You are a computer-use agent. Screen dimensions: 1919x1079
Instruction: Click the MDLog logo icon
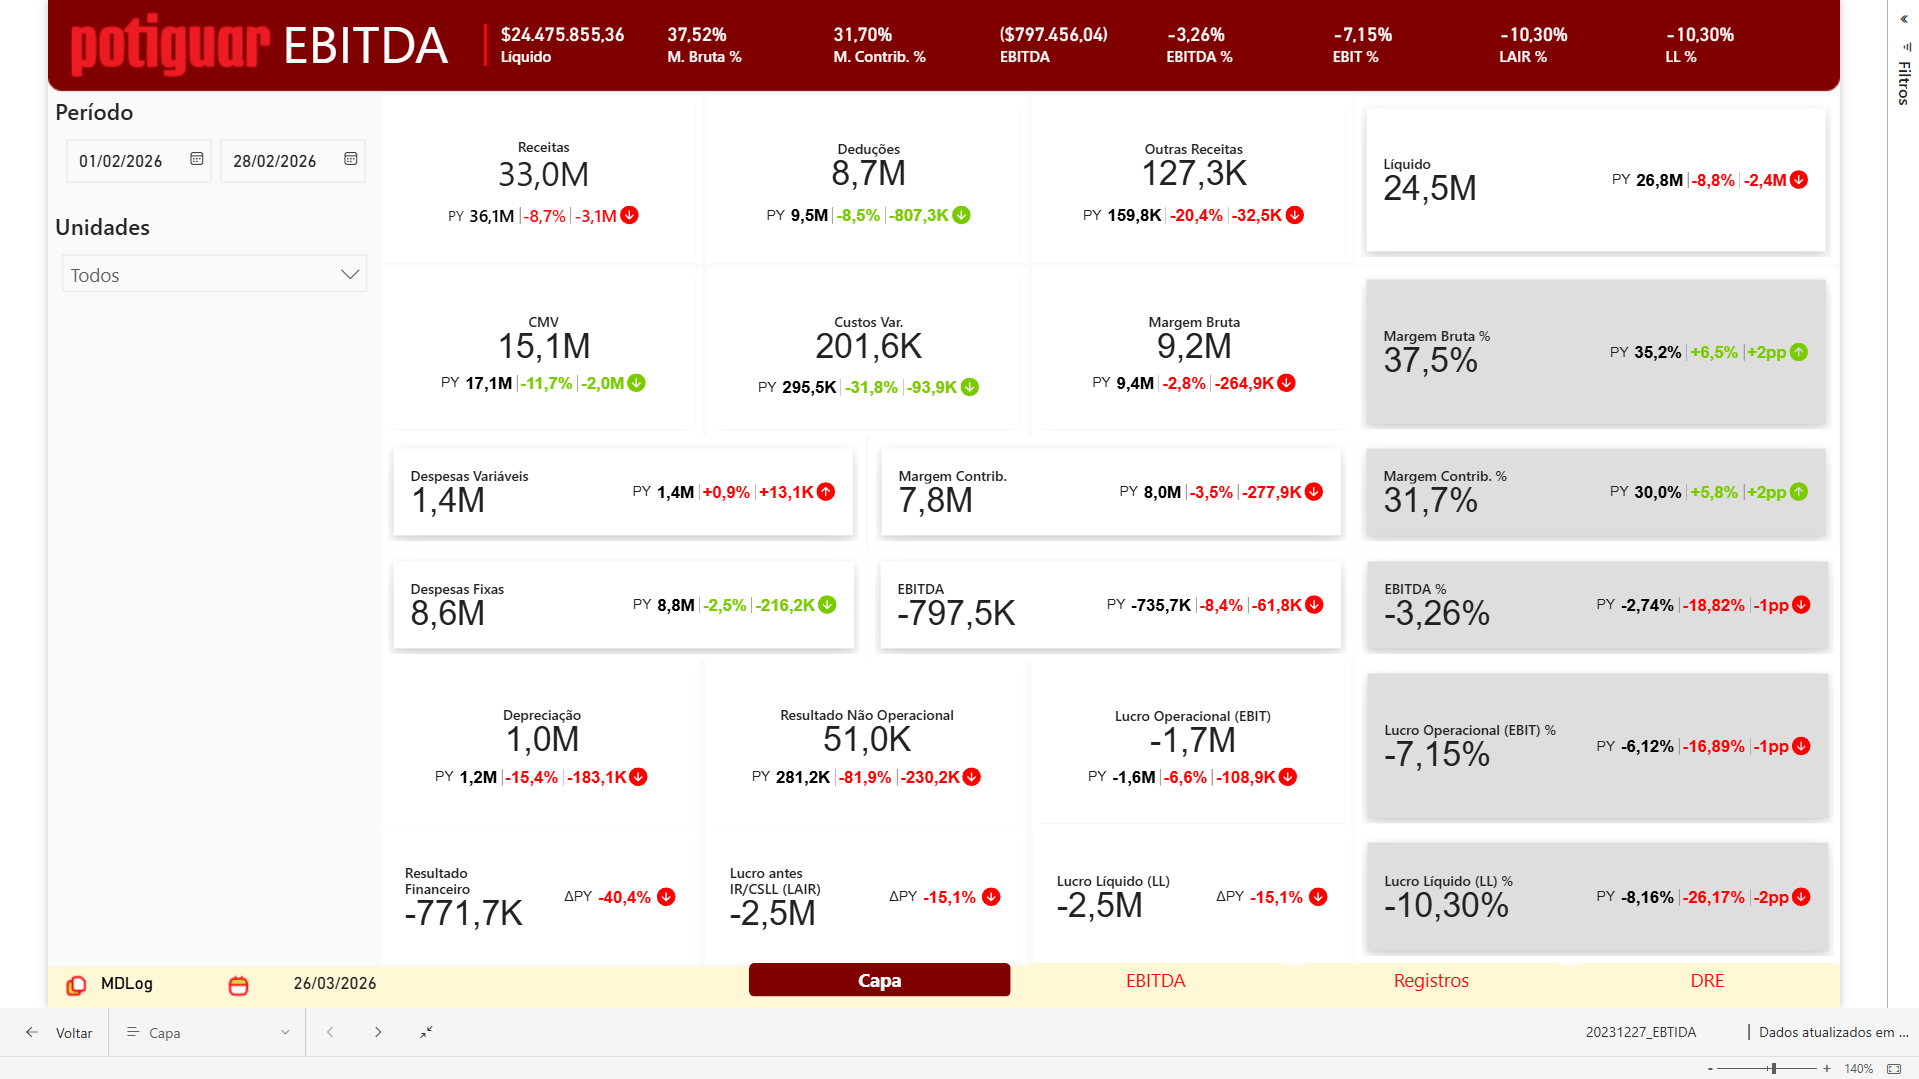pos(77,984)
